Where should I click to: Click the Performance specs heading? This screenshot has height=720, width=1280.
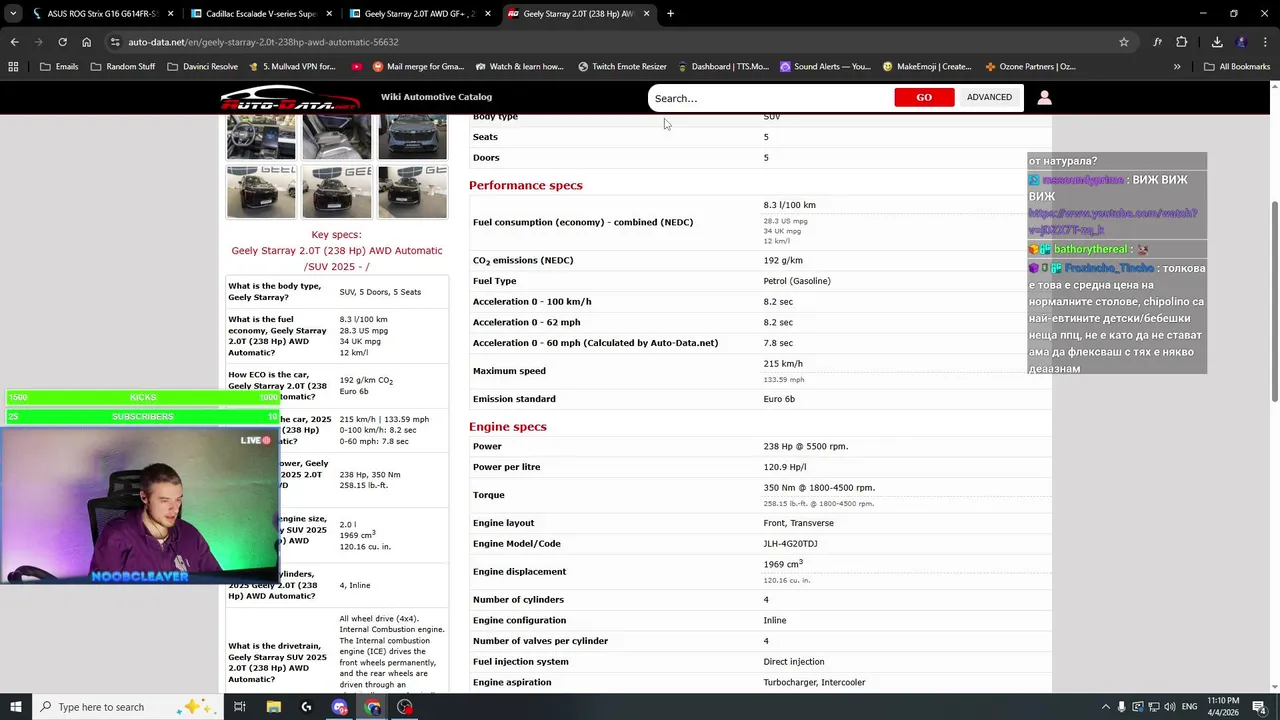pos(525,186)
